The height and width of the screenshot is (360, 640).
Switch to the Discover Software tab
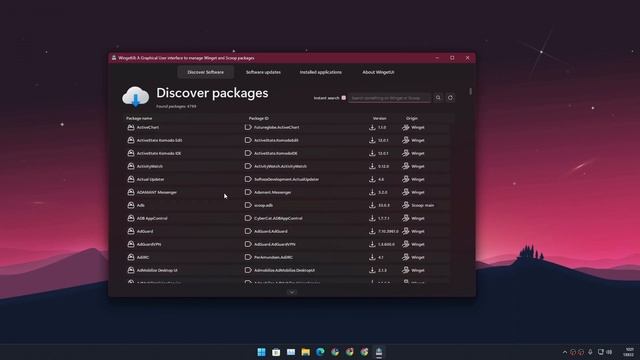tap(205, 72)
